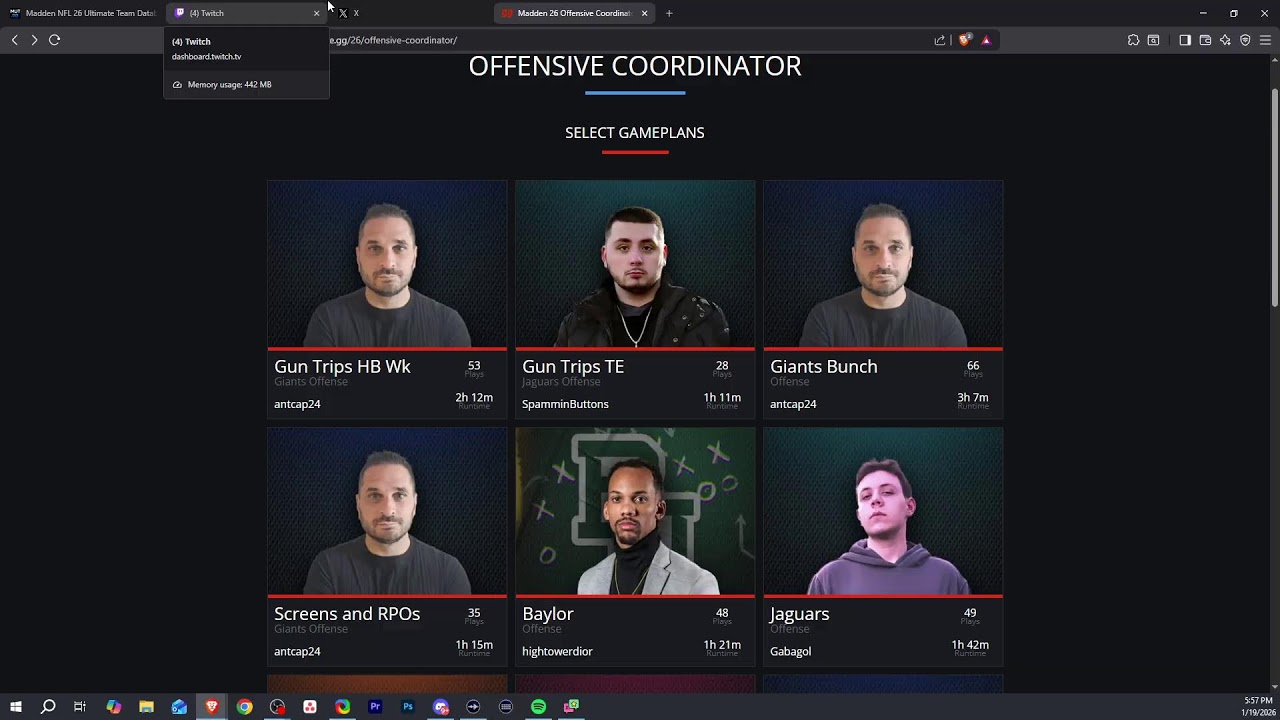
Task: Go forward using browser forward arrow
Action: point(34,40)
